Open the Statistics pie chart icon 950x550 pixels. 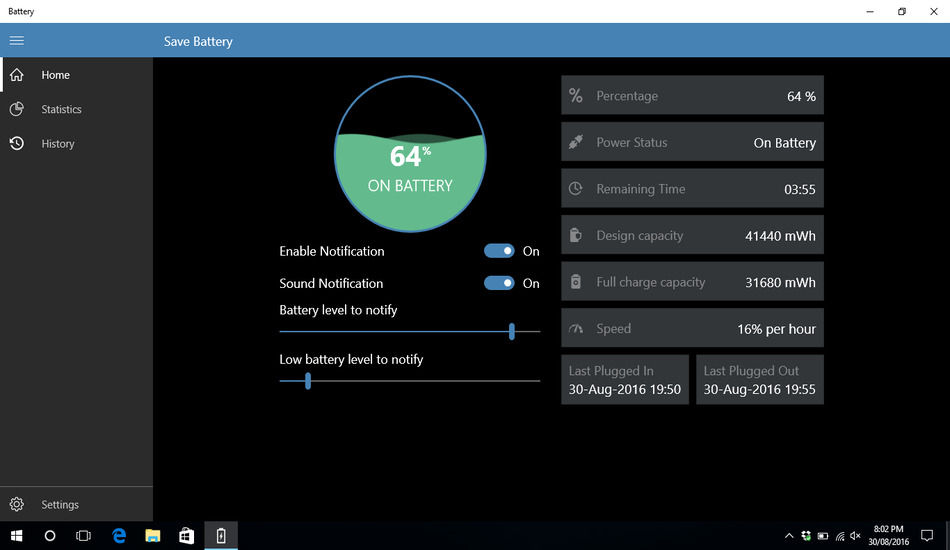click(x=16, y=109)
